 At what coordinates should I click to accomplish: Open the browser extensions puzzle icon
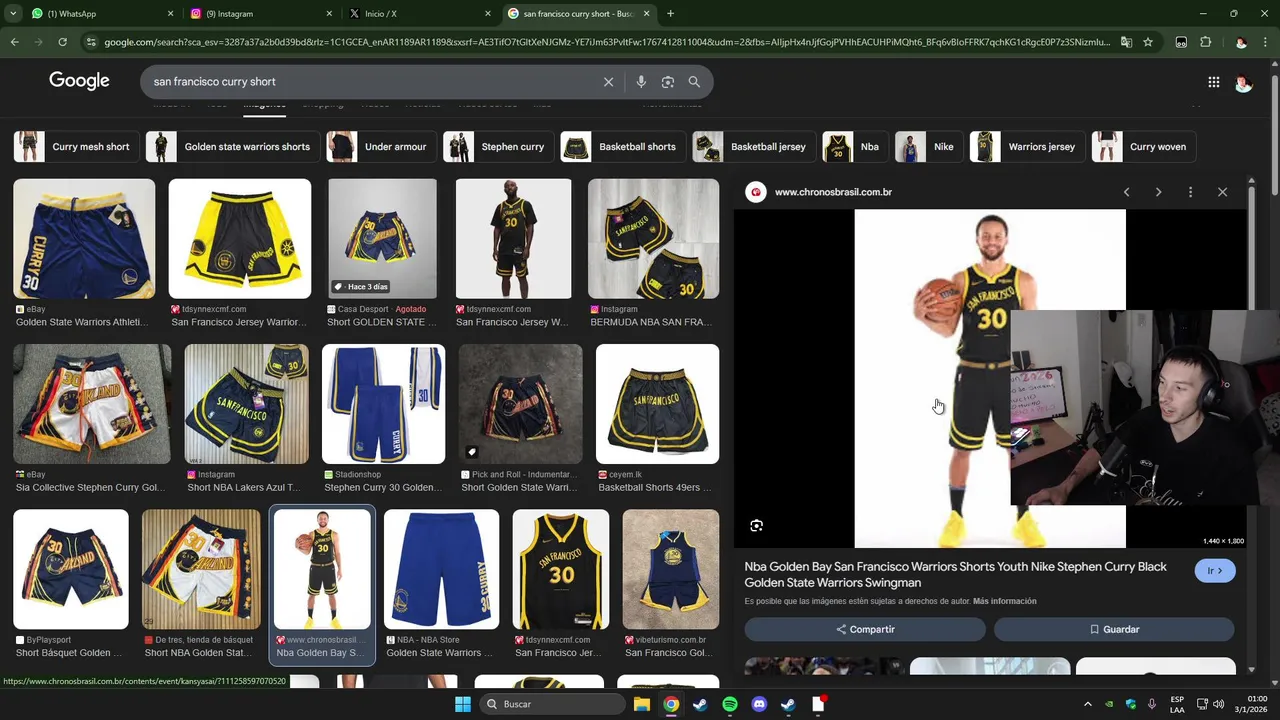(1205, 42)
